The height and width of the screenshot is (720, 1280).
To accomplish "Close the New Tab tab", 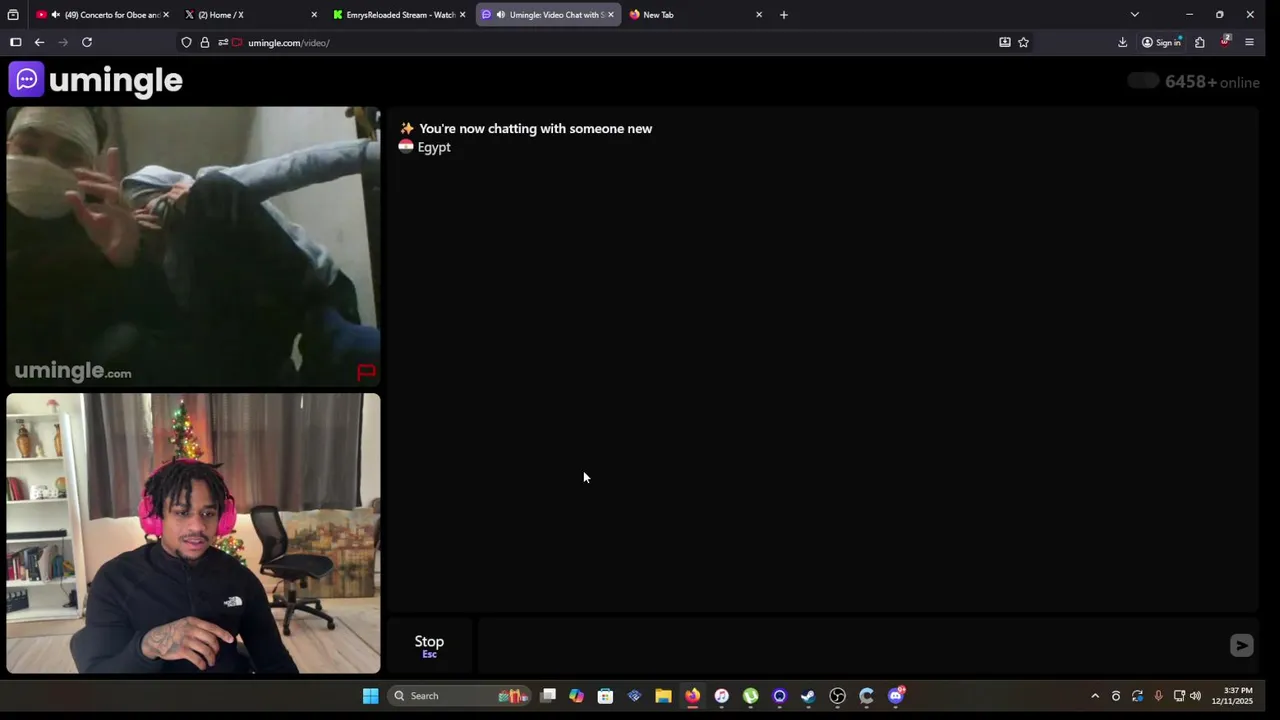I will tap(759, 15).
